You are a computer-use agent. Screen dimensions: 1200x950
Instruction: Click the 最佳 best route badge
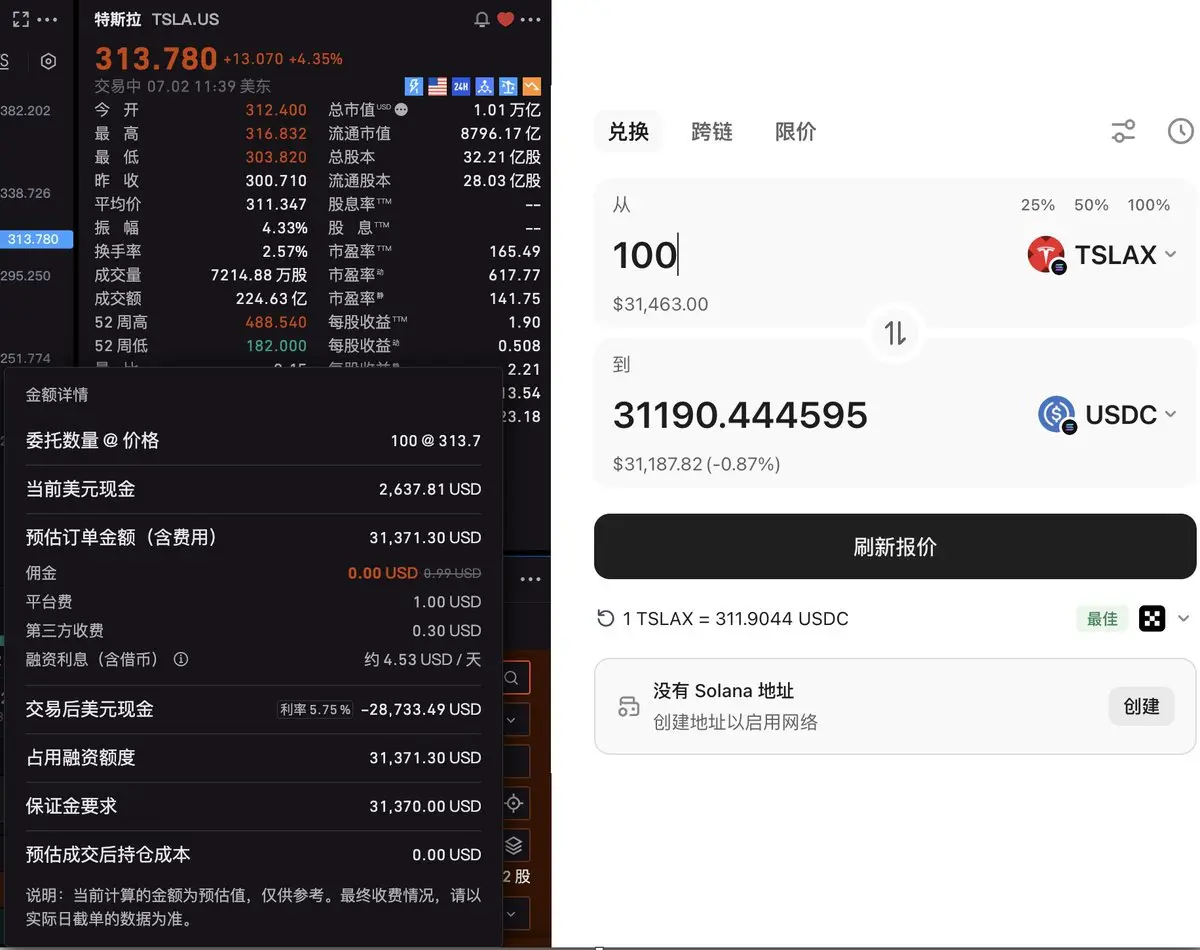(x=1103, y=619)
